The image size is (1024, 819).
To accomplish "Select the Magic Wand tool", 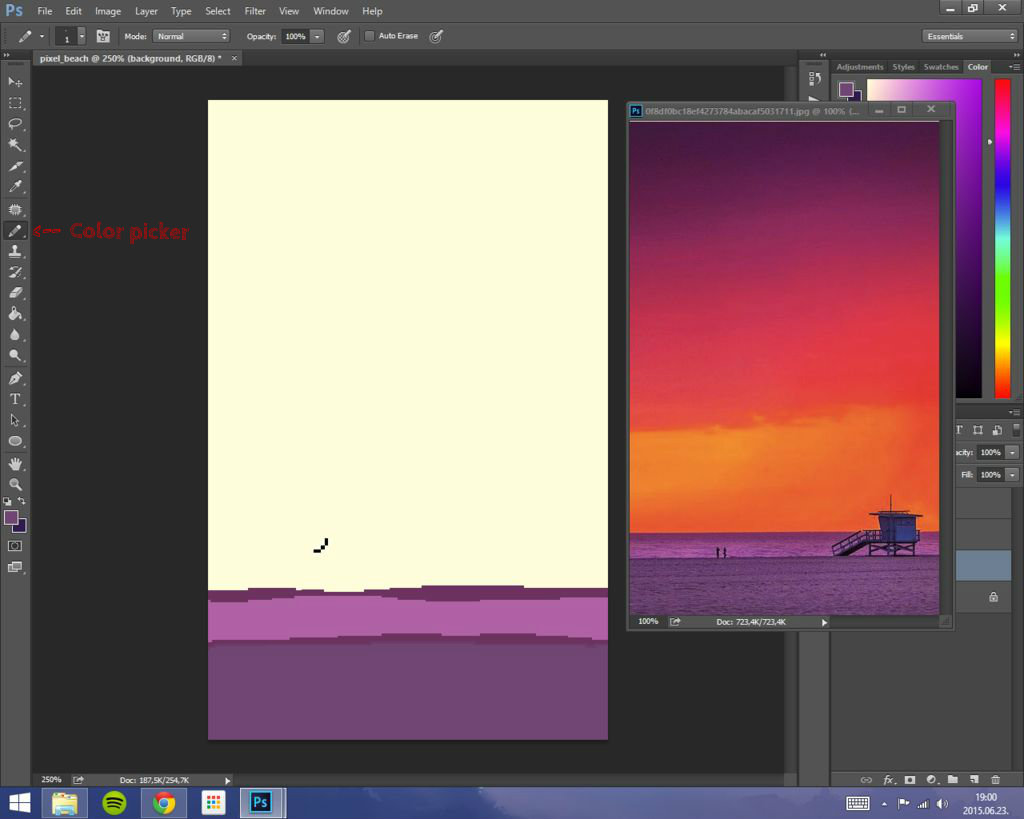I will tap(15, 145).
